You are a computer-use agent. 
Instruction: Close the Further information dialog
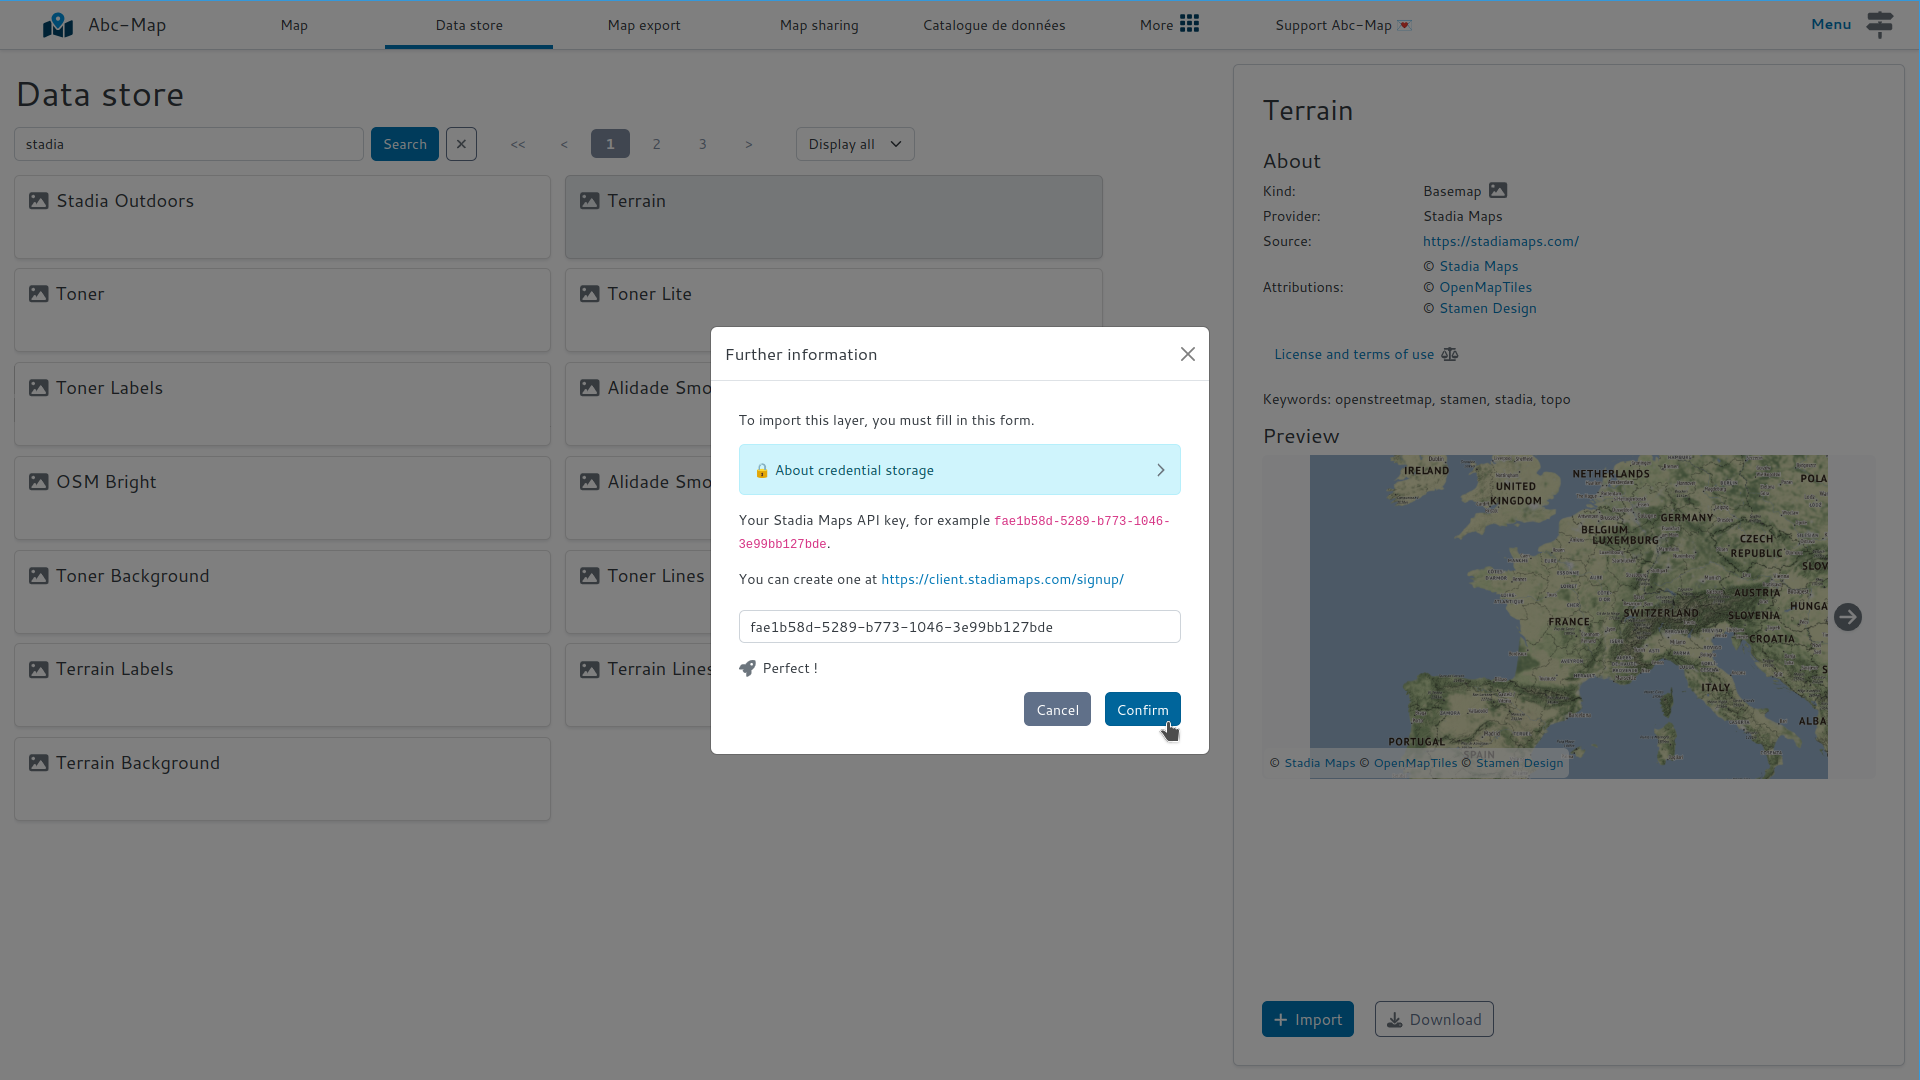[x=1187, y=354]
